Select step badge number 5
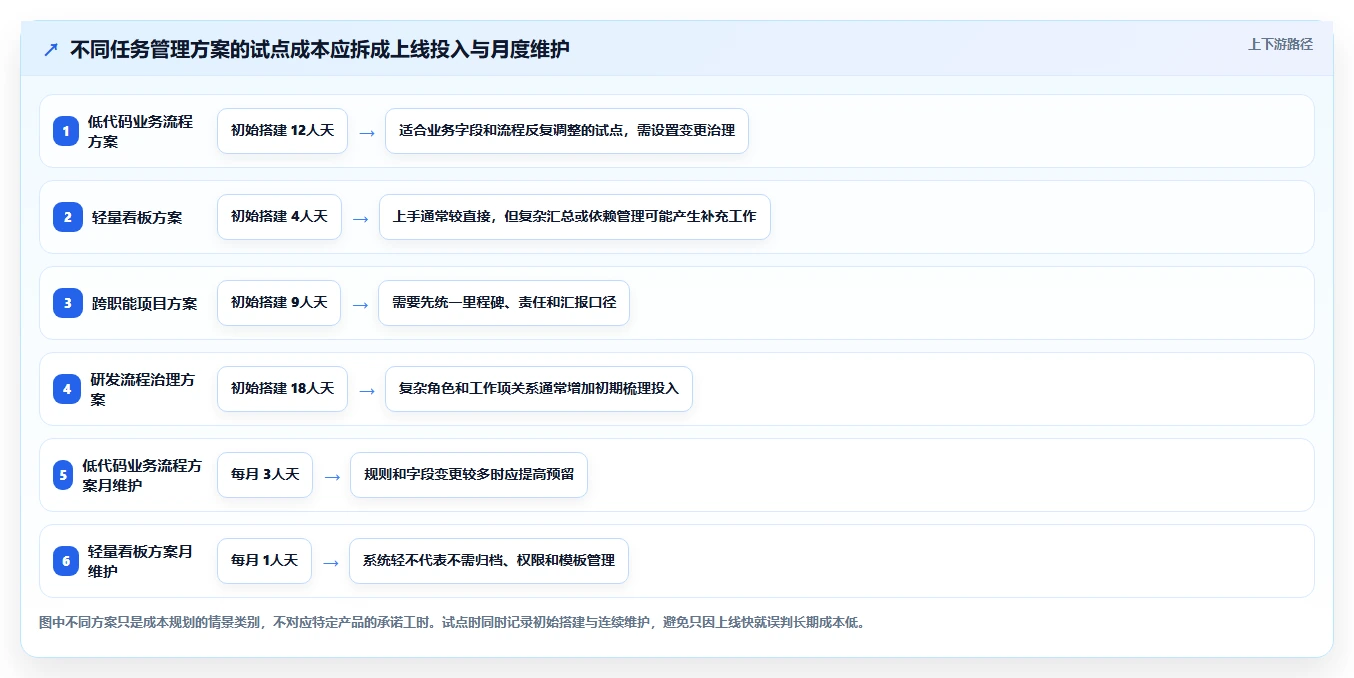The image size is (1354, 678). point(63,475)
